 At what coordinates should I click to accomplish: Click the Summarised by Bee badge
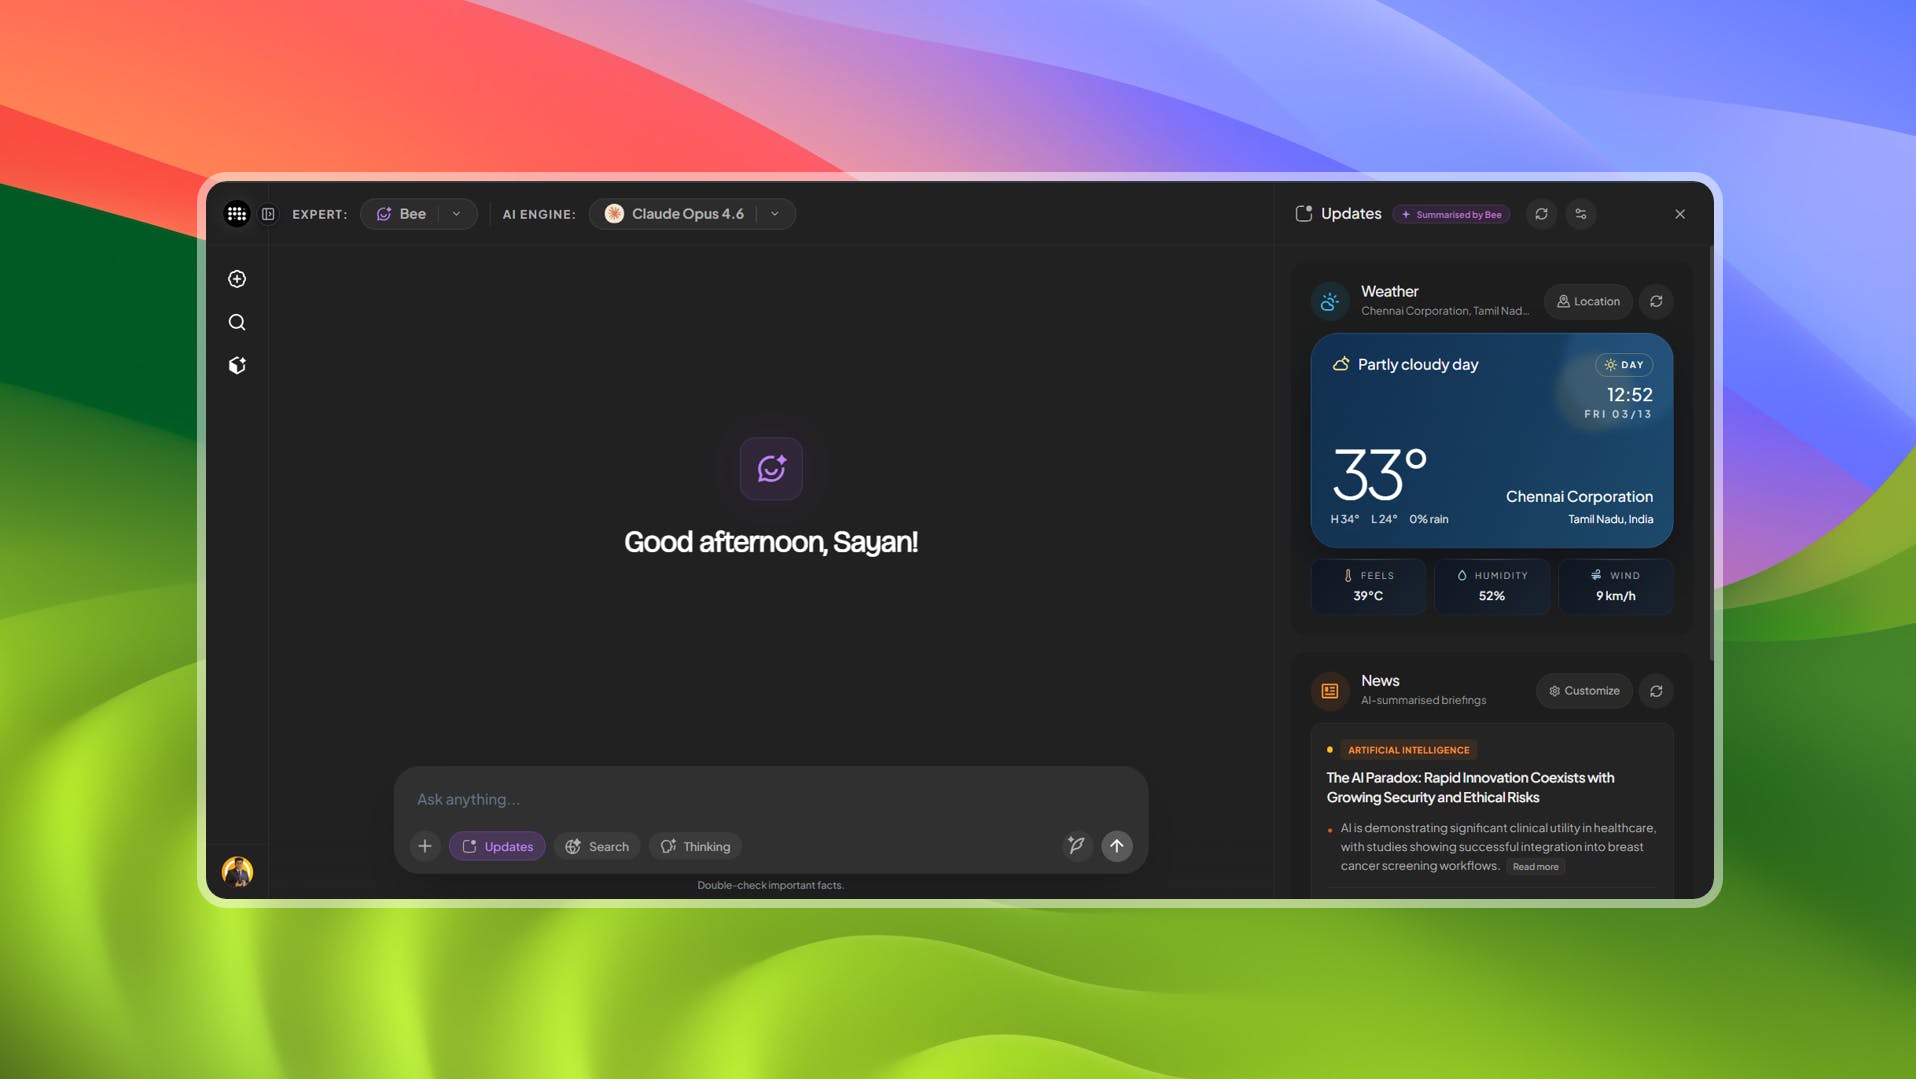tap(1451, 214)
